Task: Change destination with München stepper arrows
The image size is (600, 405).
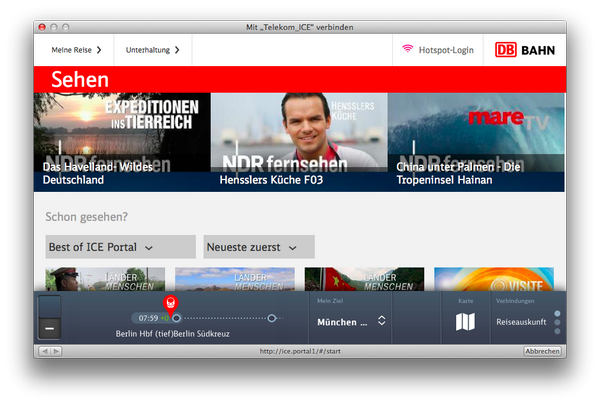Action: pos(382,320)
